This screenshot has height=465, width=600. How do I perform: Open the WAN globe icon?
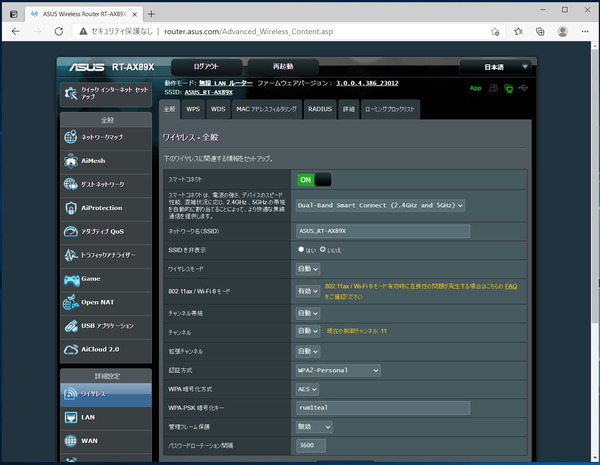point(71,441)
